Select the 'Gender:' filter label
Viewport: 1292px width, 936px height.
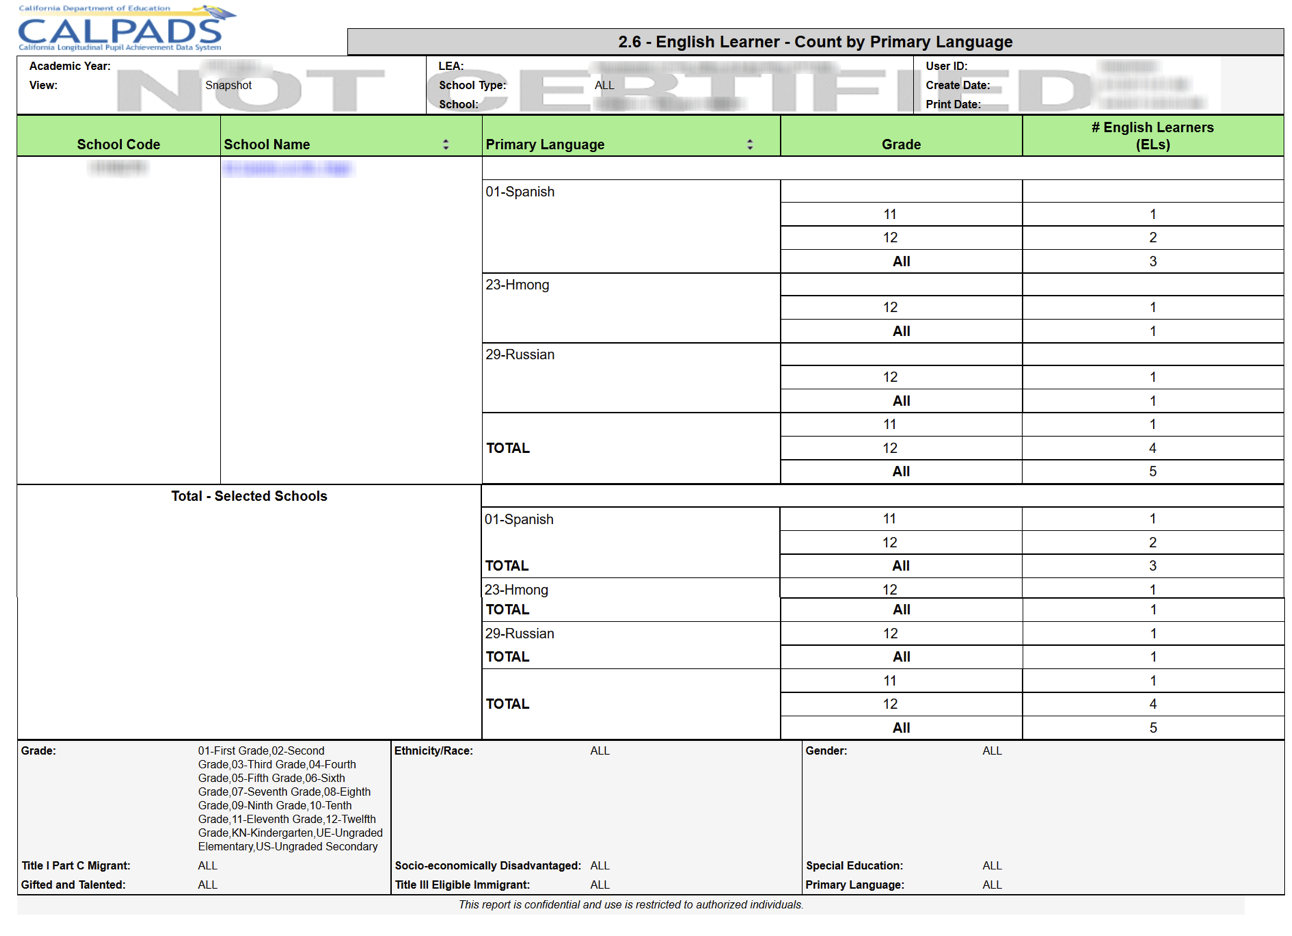pos(827,751)
